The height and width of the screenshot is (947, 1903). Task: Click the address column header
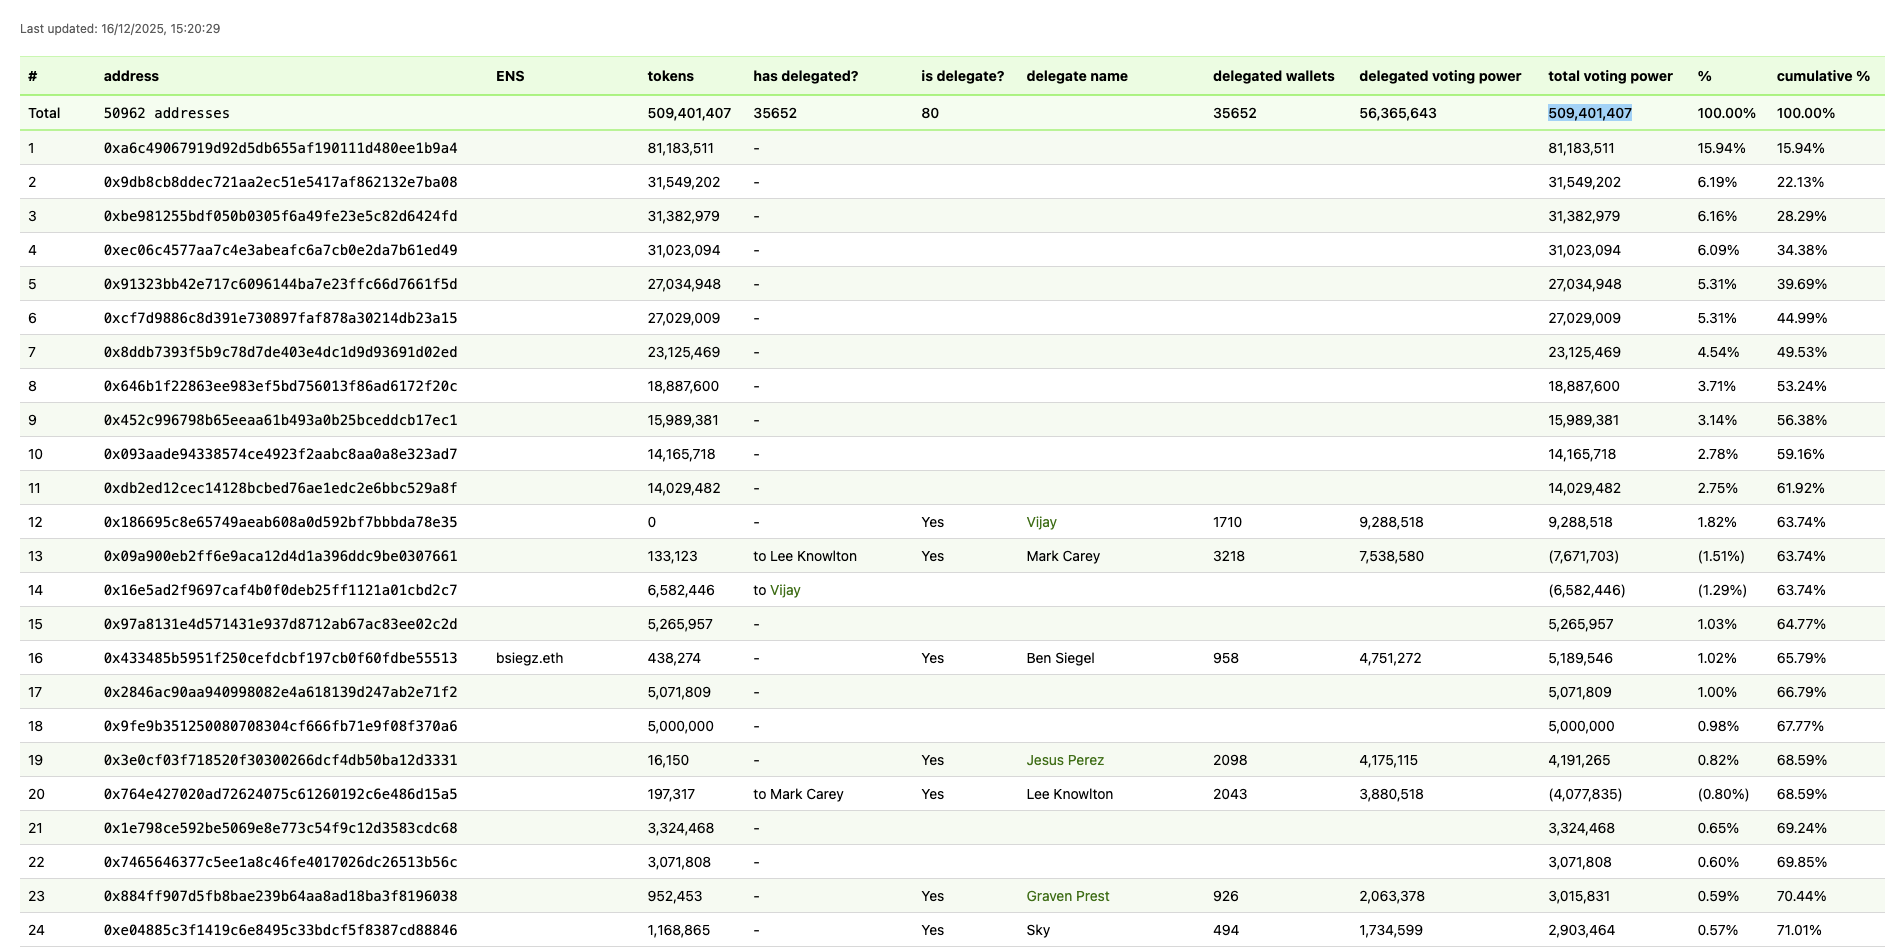tap(131, 76)
